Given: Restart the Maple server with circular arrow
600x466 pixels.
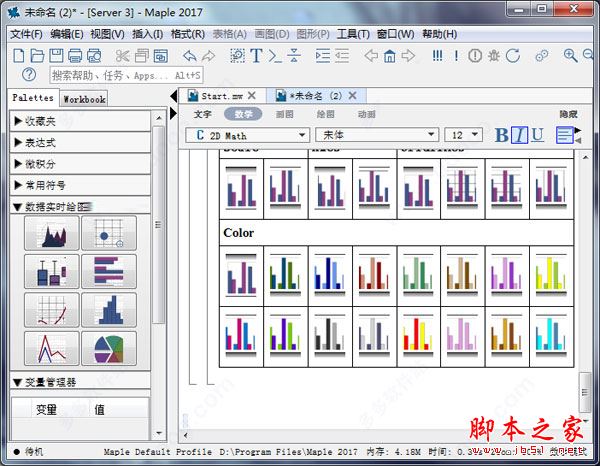Looking at the screenshot, I should click(513, 56).
